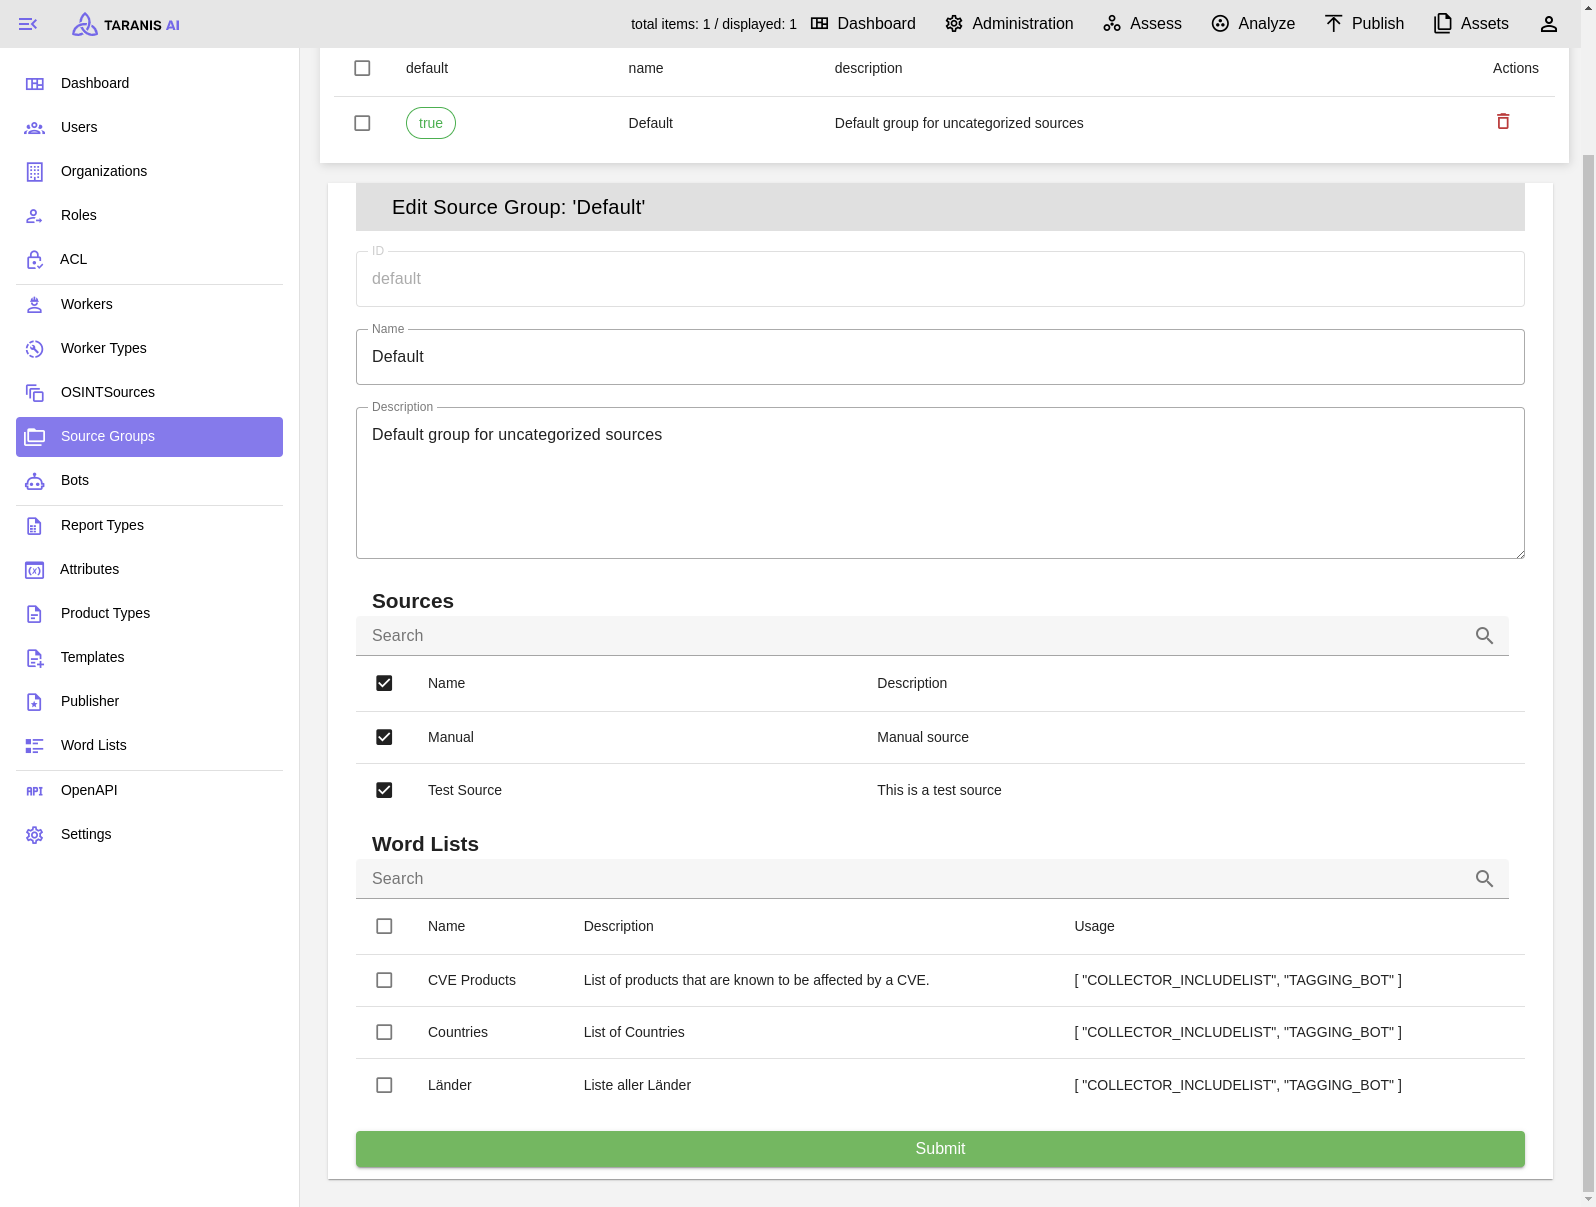Delete the Default source group via trash icon
This screenshot has width=1596, height=1207.
point(1503,121)
